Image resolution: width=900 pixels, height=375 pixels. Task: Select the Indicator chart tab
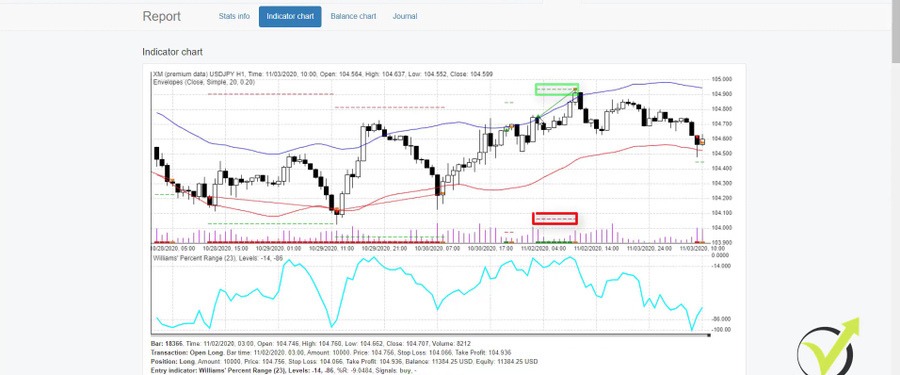tap(290, 16)
